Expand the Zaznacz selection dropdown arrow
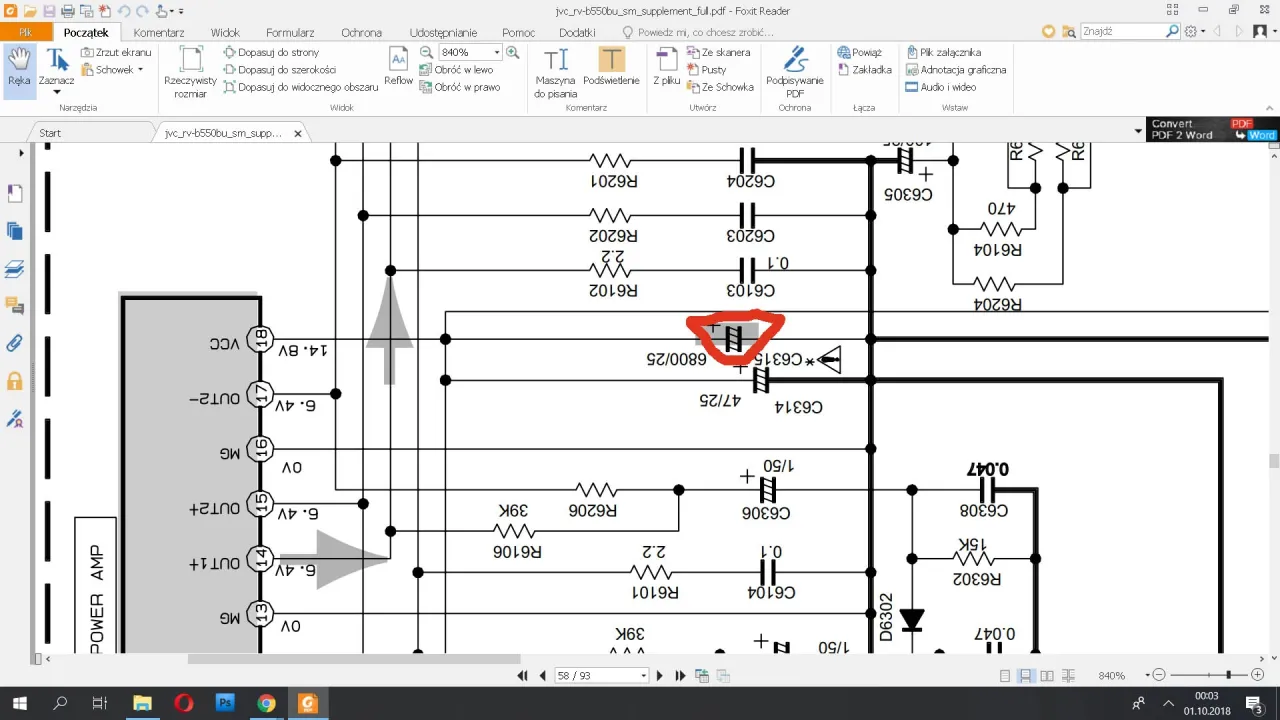Image resolution: width=1280 pixels, height=720 pixels. pyautogui.click(x=57, y=92)
